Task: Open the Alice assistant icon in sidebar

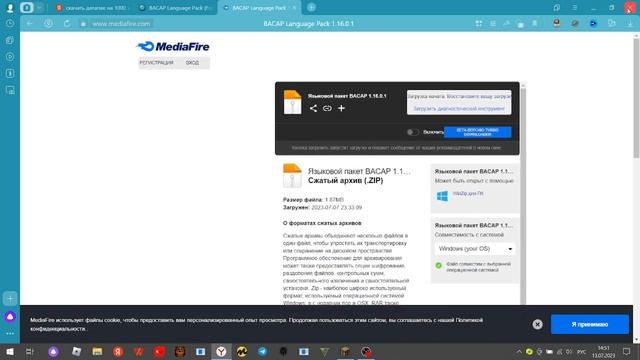Action: [10, 317]
